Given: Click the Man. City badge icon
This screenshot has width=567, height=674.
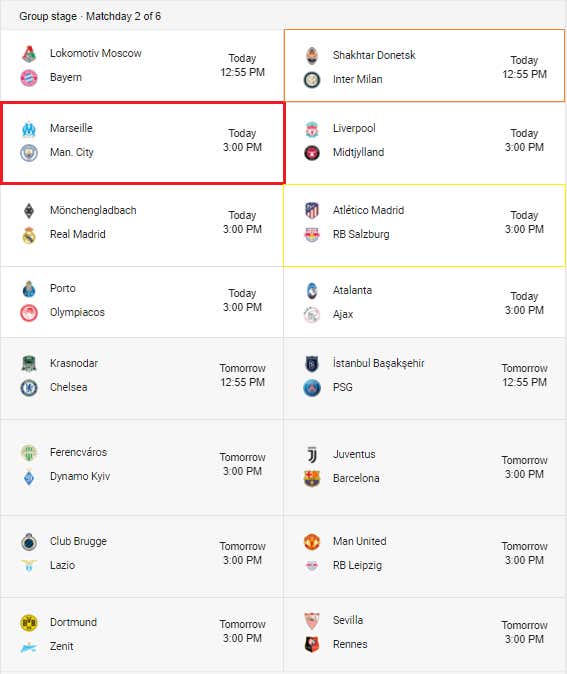Looking at the screenshot, I should pyautogui.click(x=29, y=153).
